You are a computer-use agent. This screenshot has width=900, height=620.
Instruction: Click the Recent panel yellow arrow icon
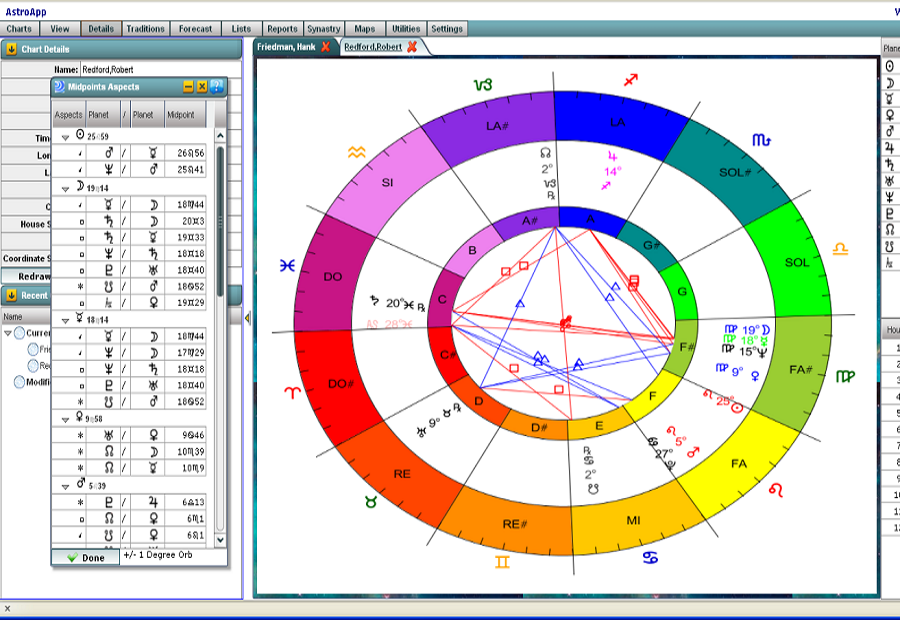10,295
